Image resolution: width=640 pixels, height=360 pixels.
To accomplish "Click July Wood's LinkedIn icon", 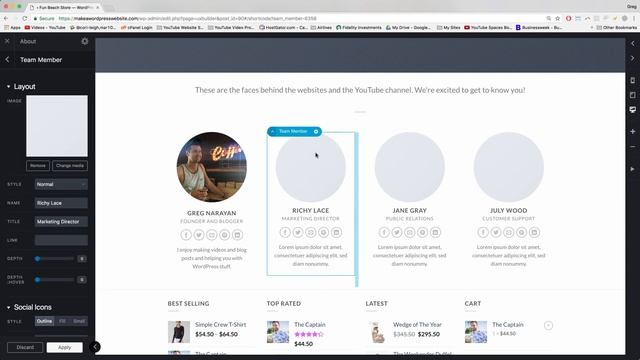I will pyautogui.click(x=534, y=232).
